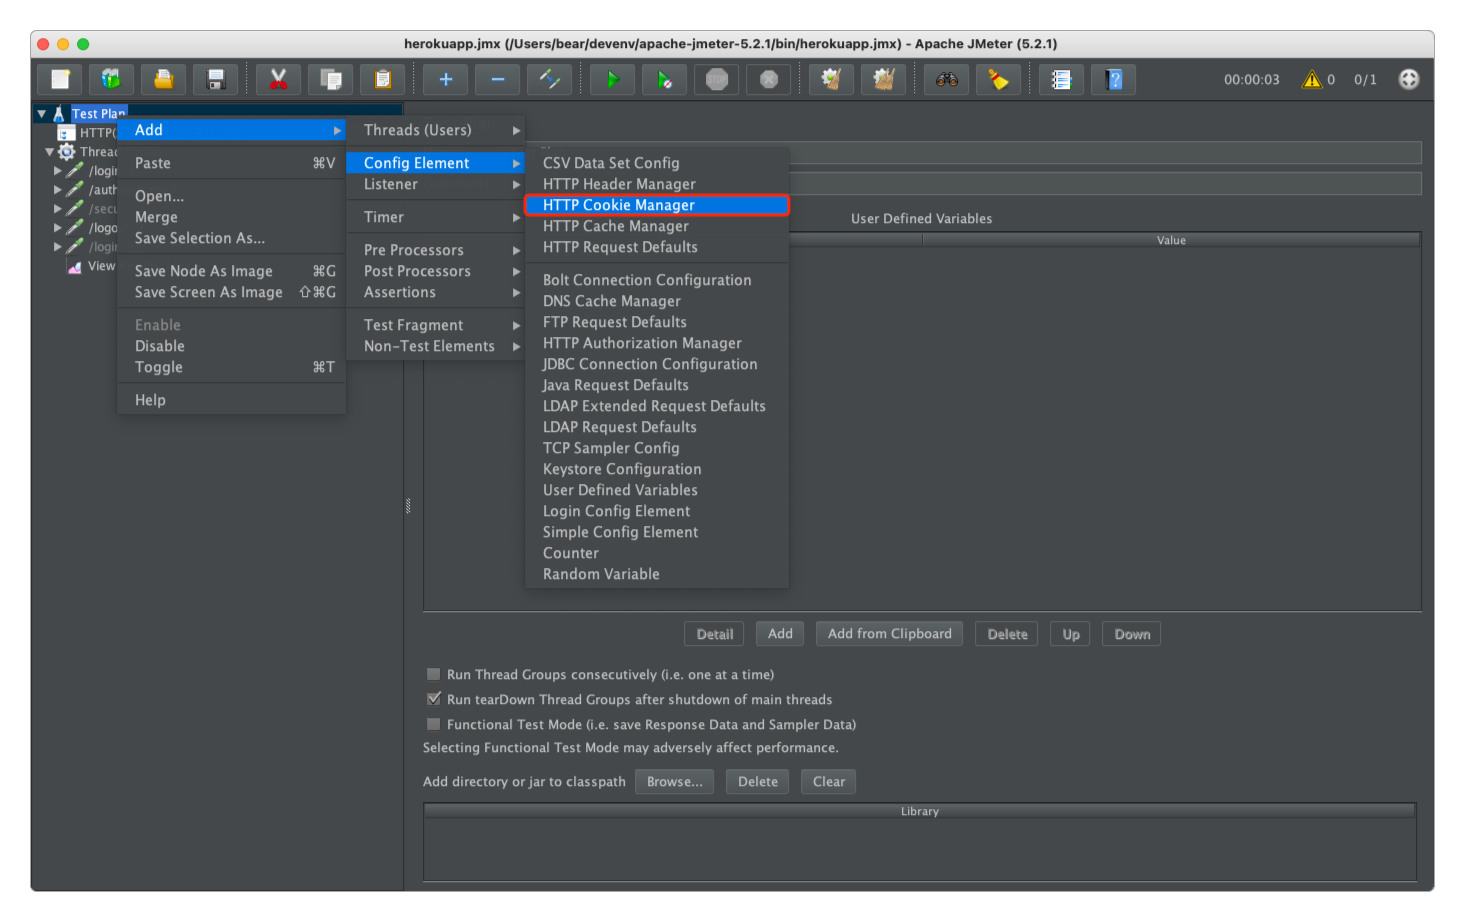Open the Templates toolbar icon
This screenshot has width=1465, height=922.
[111, 79]
